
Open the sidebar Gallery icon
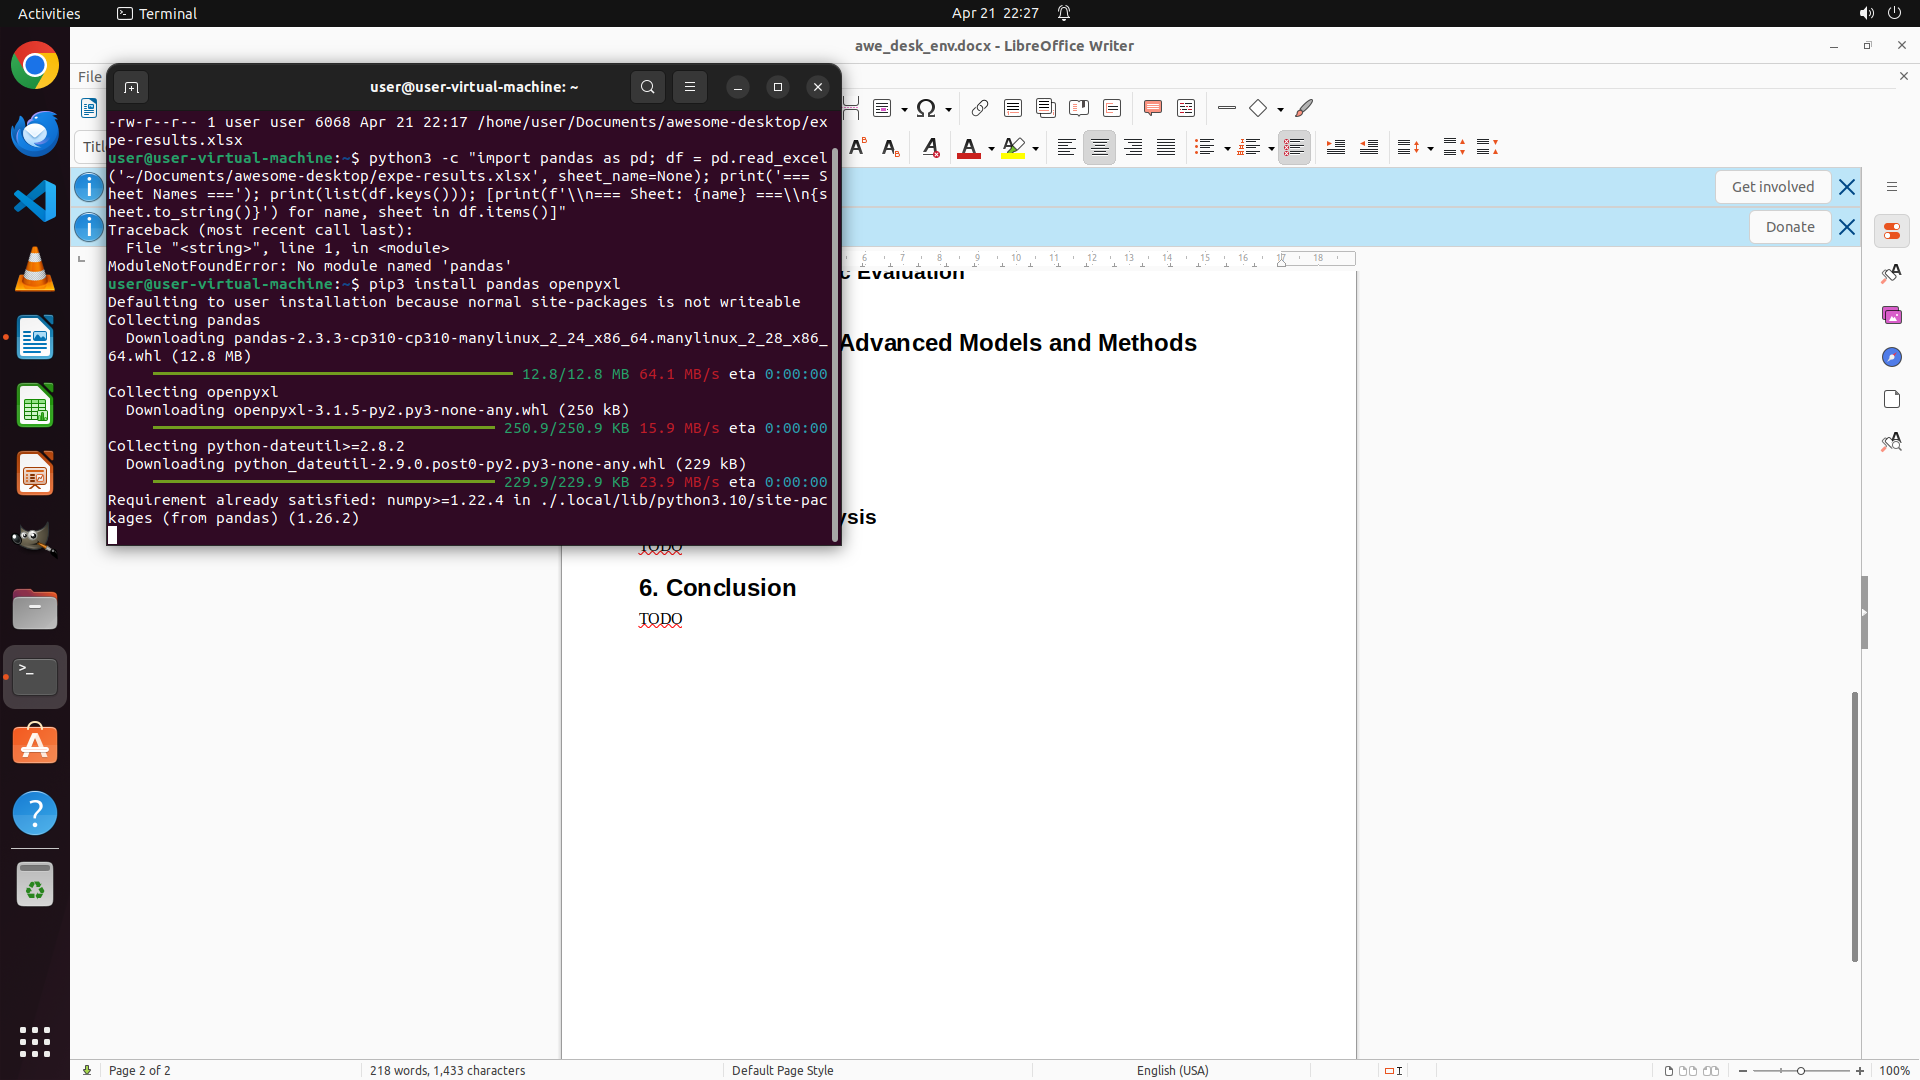pyautogui.click(x=1891, y=315)
